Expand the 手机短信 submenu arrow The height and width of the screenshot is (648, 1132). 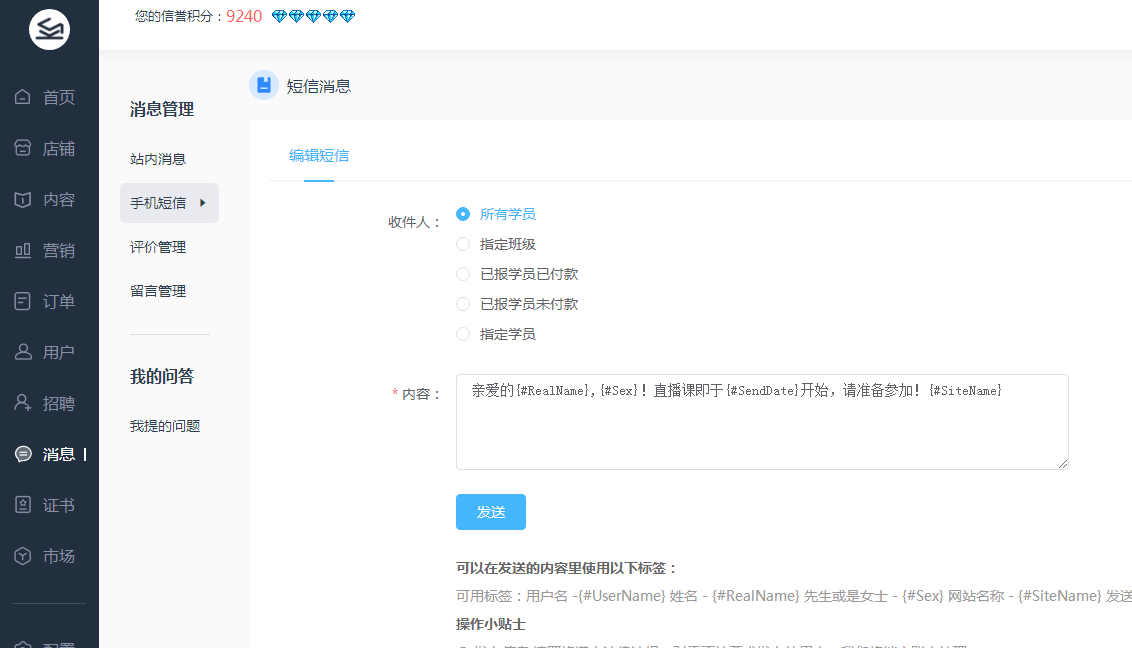point(203,203)
